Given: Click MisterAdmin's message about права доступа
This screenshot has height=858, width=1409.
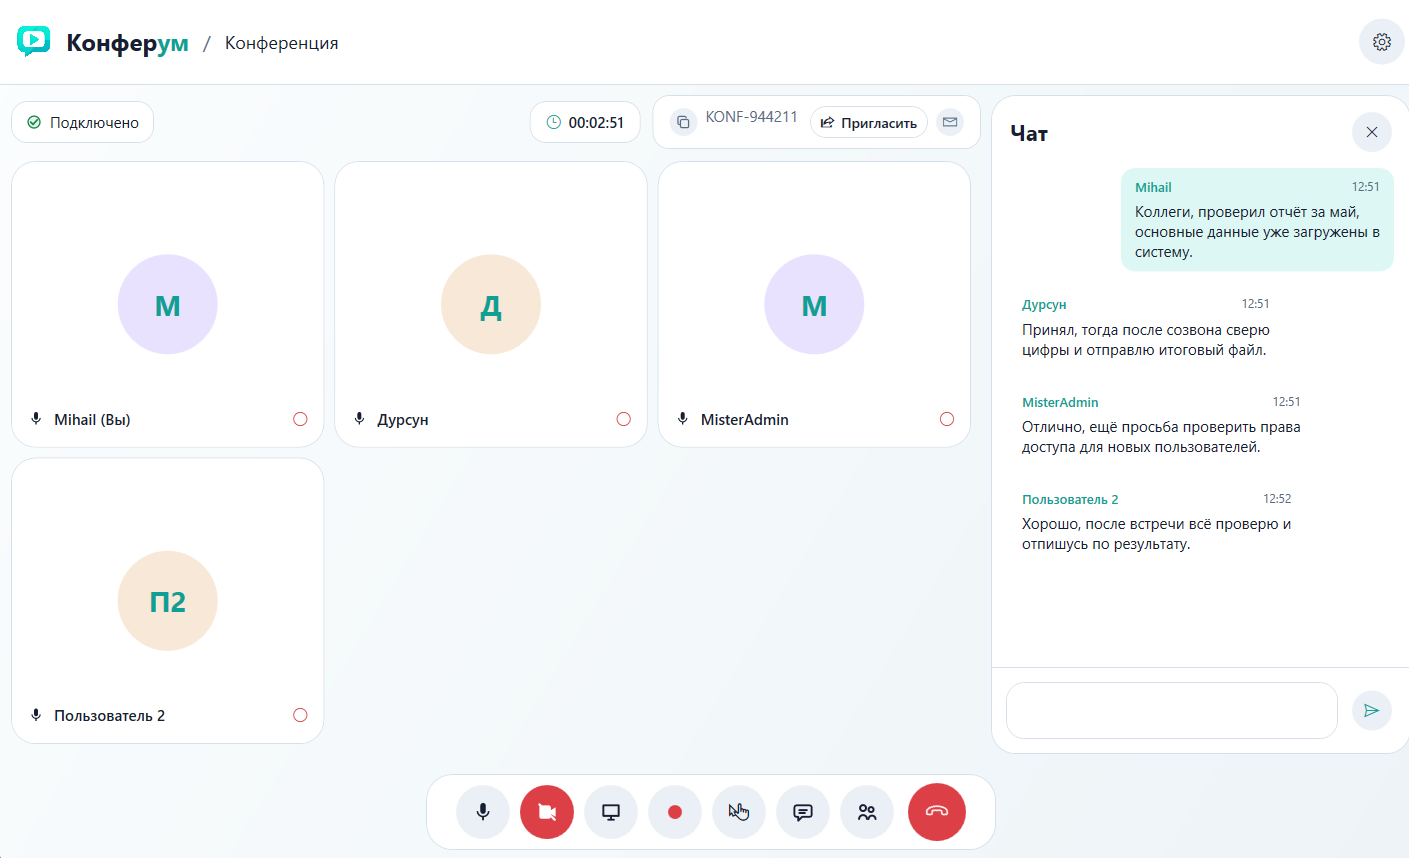Looking at the screenshot, I should 1161,437.
